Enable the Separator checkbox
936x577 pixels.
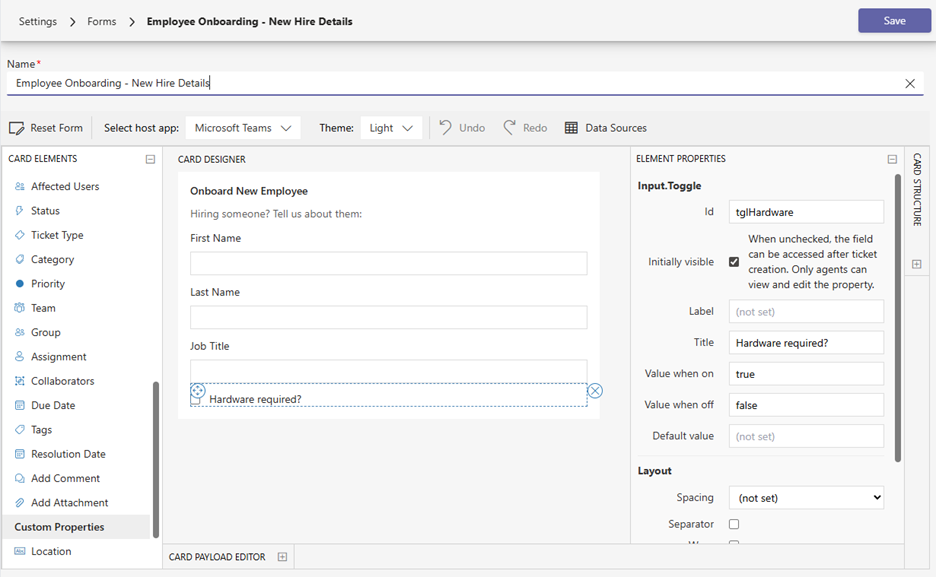734,524
